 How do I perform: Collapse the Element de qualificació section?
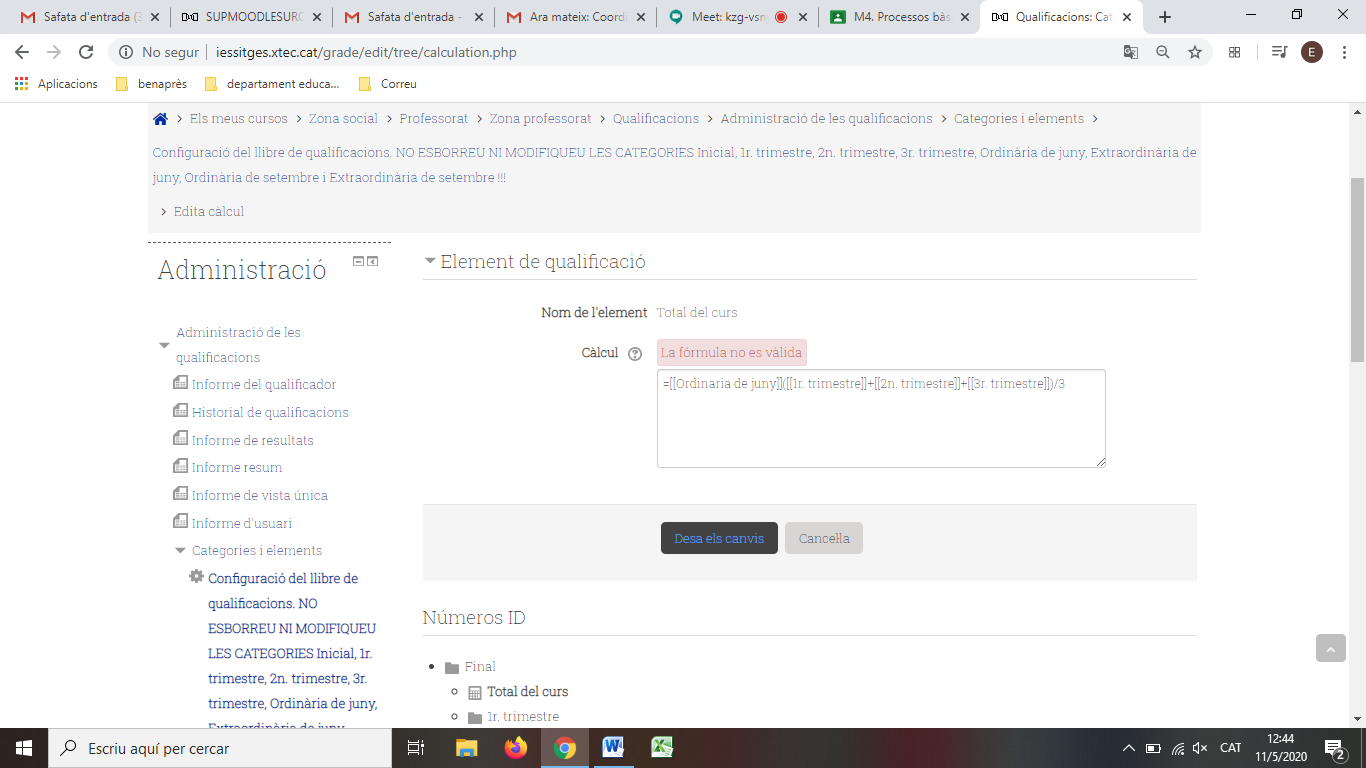pyautogui.click(x=431, y=261)
